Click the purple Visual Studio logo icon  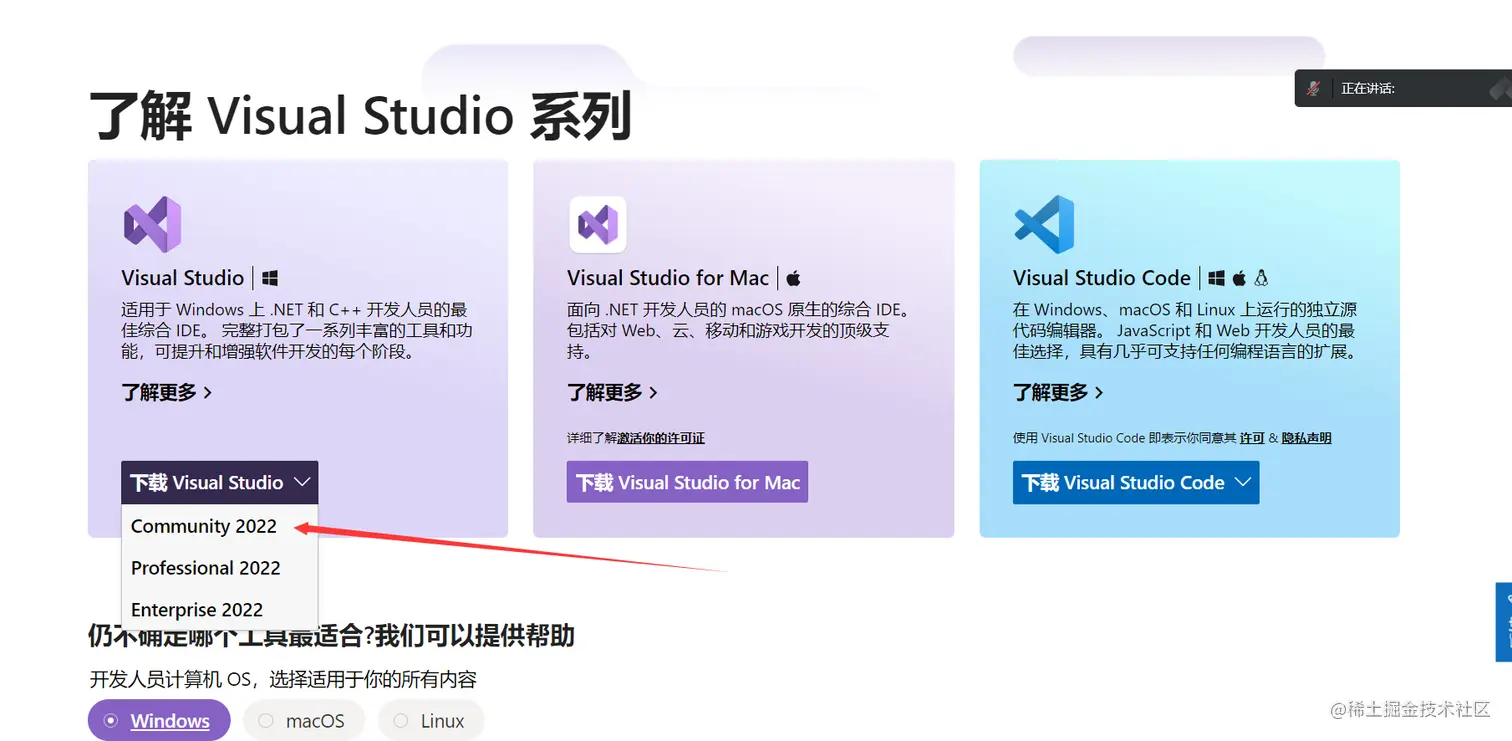point(152,224)
